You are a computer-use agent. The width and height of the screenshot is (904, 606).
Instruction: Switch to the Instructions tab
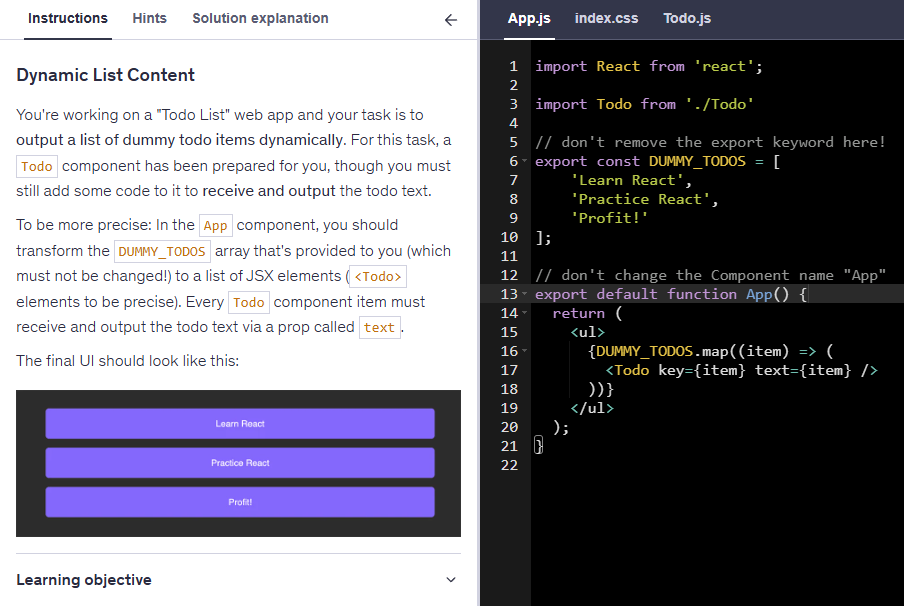click(68, 18)
